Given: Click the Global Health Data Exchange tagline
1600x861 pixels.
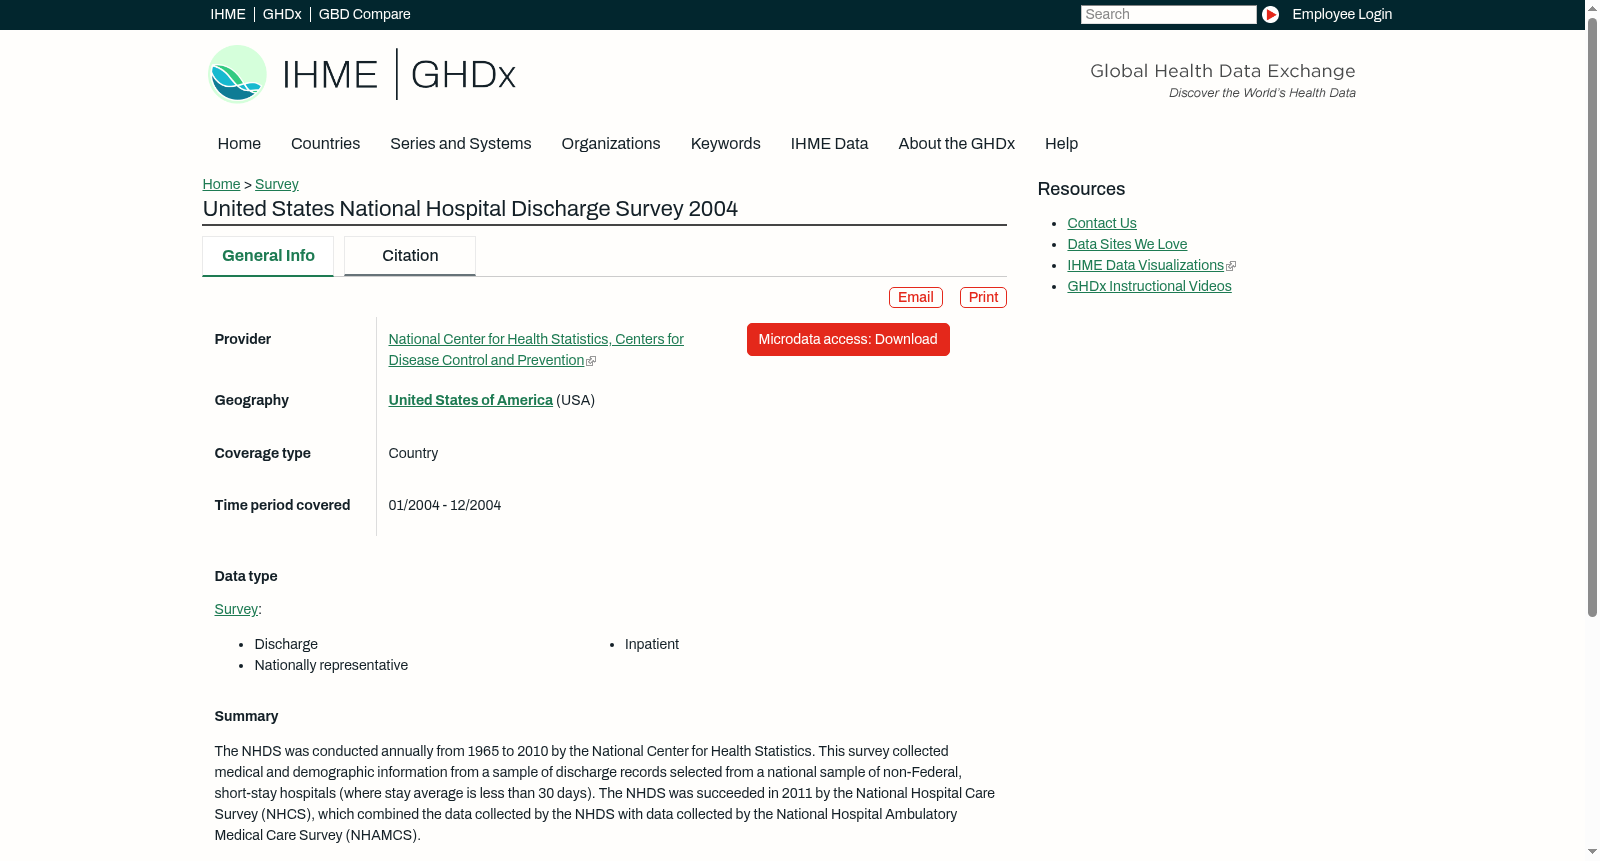Looking at the screenshot, I should [x=1222, y=71].
